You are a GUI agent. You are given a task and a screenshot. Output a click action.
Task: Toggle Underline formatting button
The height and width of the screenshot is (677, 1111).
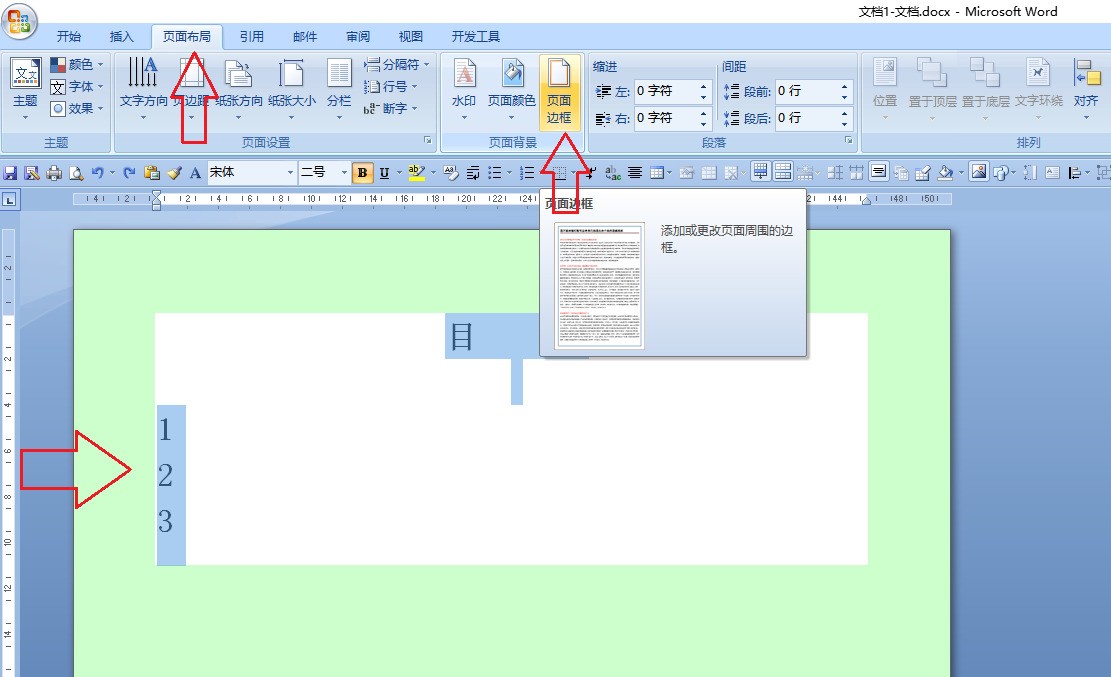click(384, 172)
